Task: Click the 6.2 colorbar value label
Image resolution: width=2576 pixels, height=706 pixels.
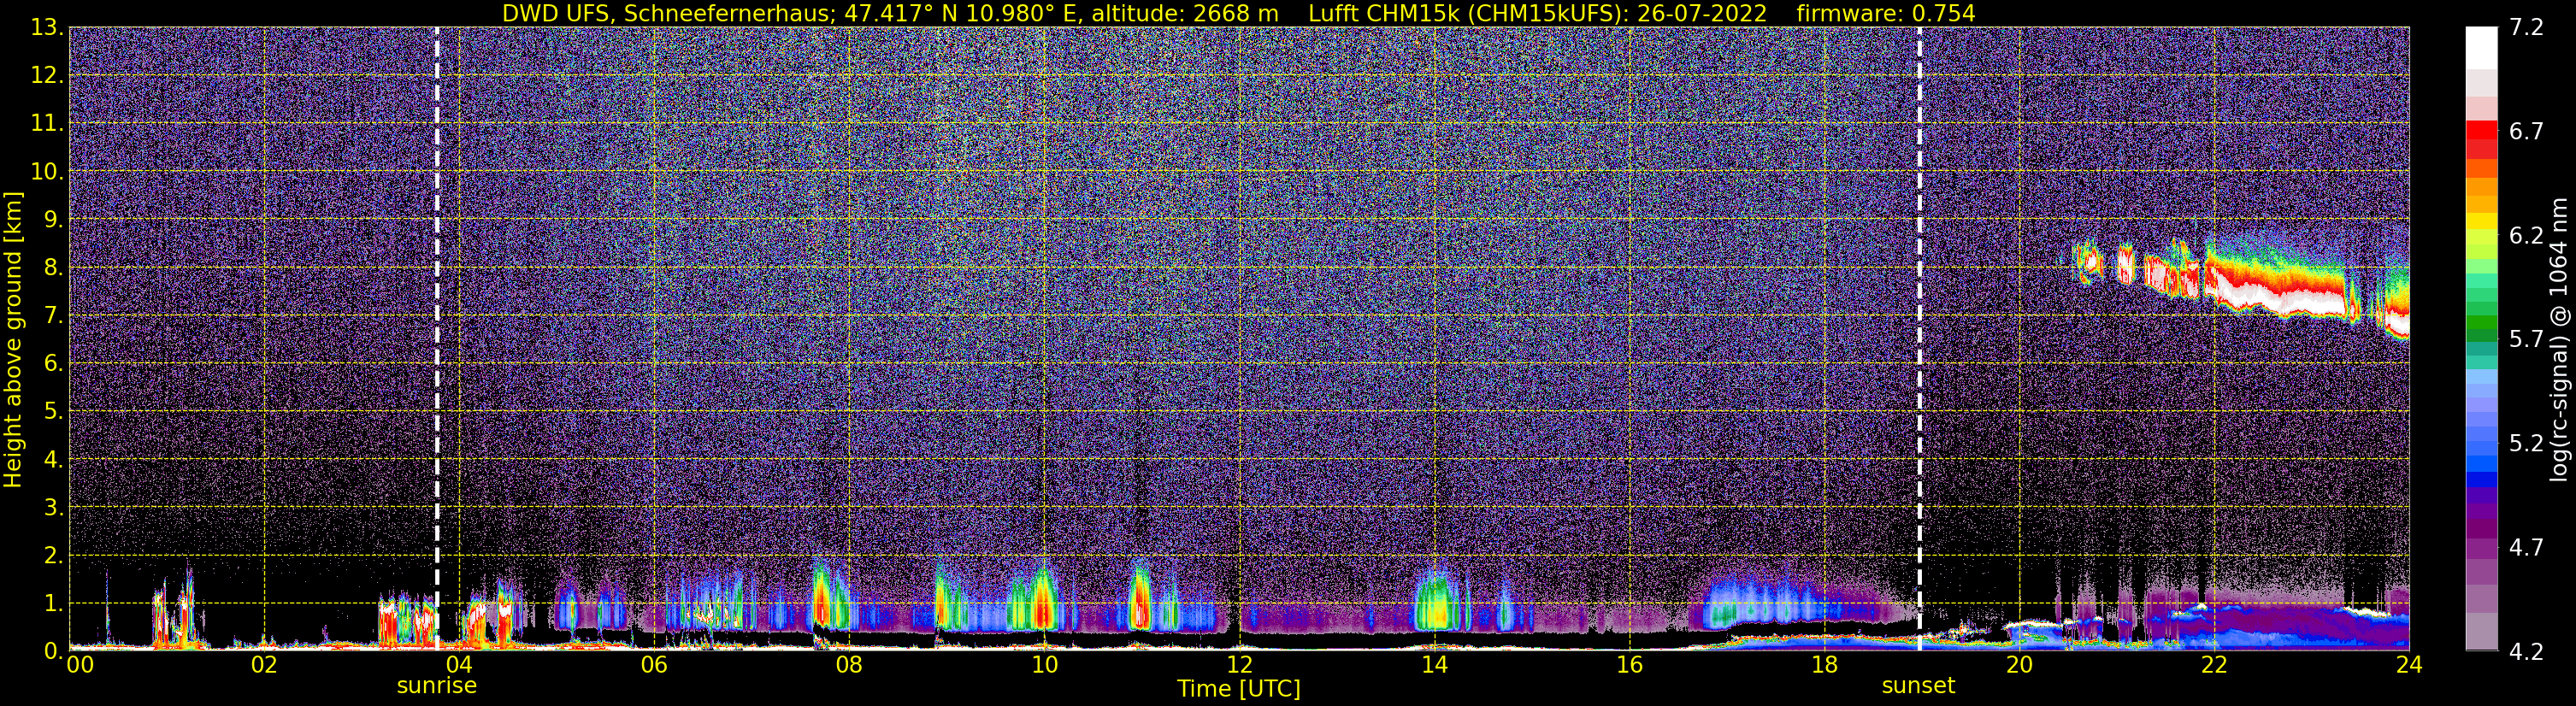Action: click(x=2526, y=236)
